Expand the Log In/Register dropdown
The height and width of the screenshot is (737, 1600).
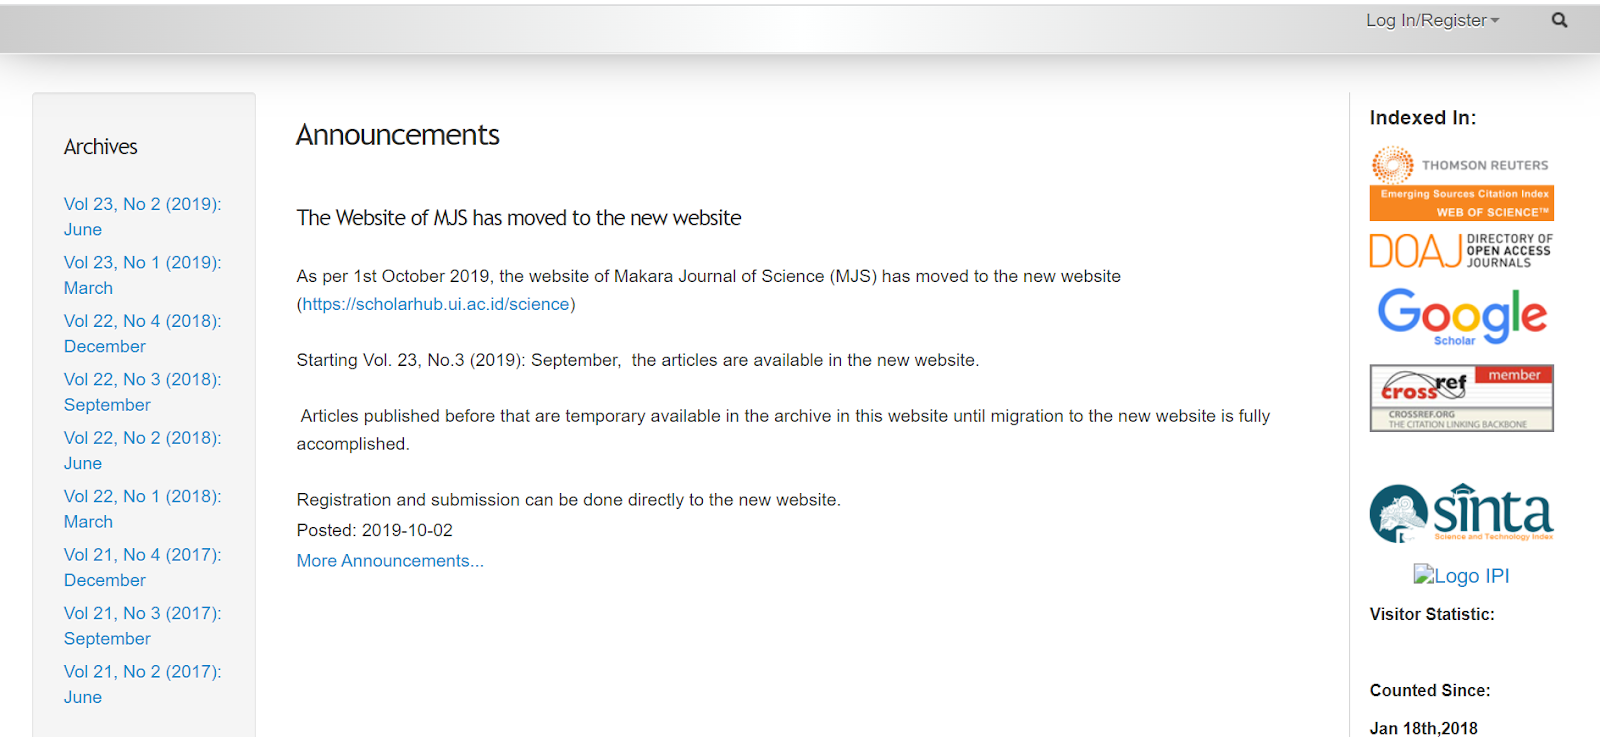1432,20
